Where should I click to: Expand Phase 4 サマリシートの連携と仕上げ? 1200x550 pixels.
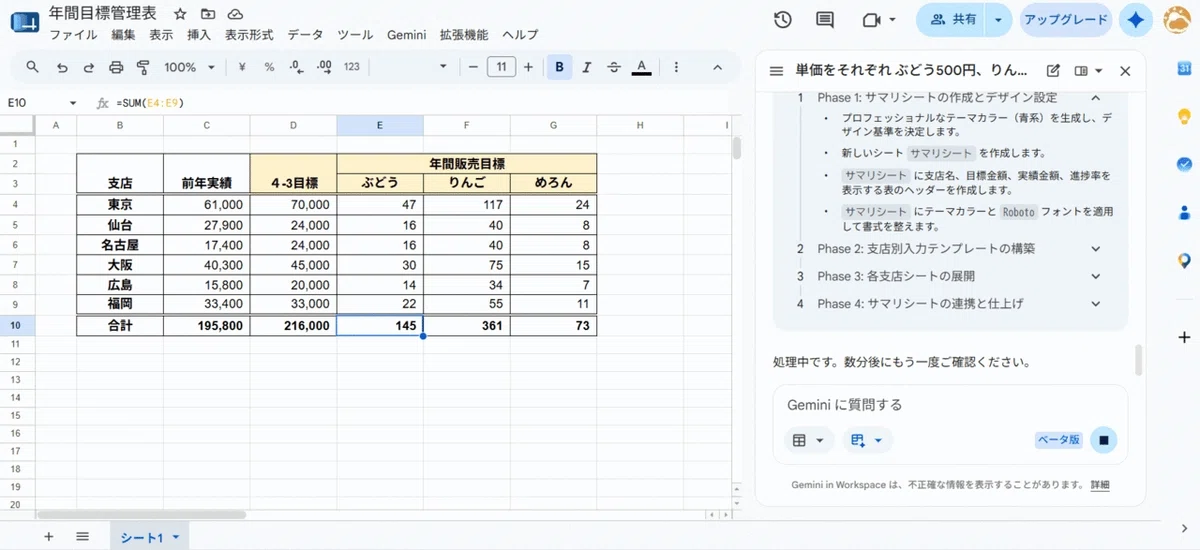tap(1096, 303)
